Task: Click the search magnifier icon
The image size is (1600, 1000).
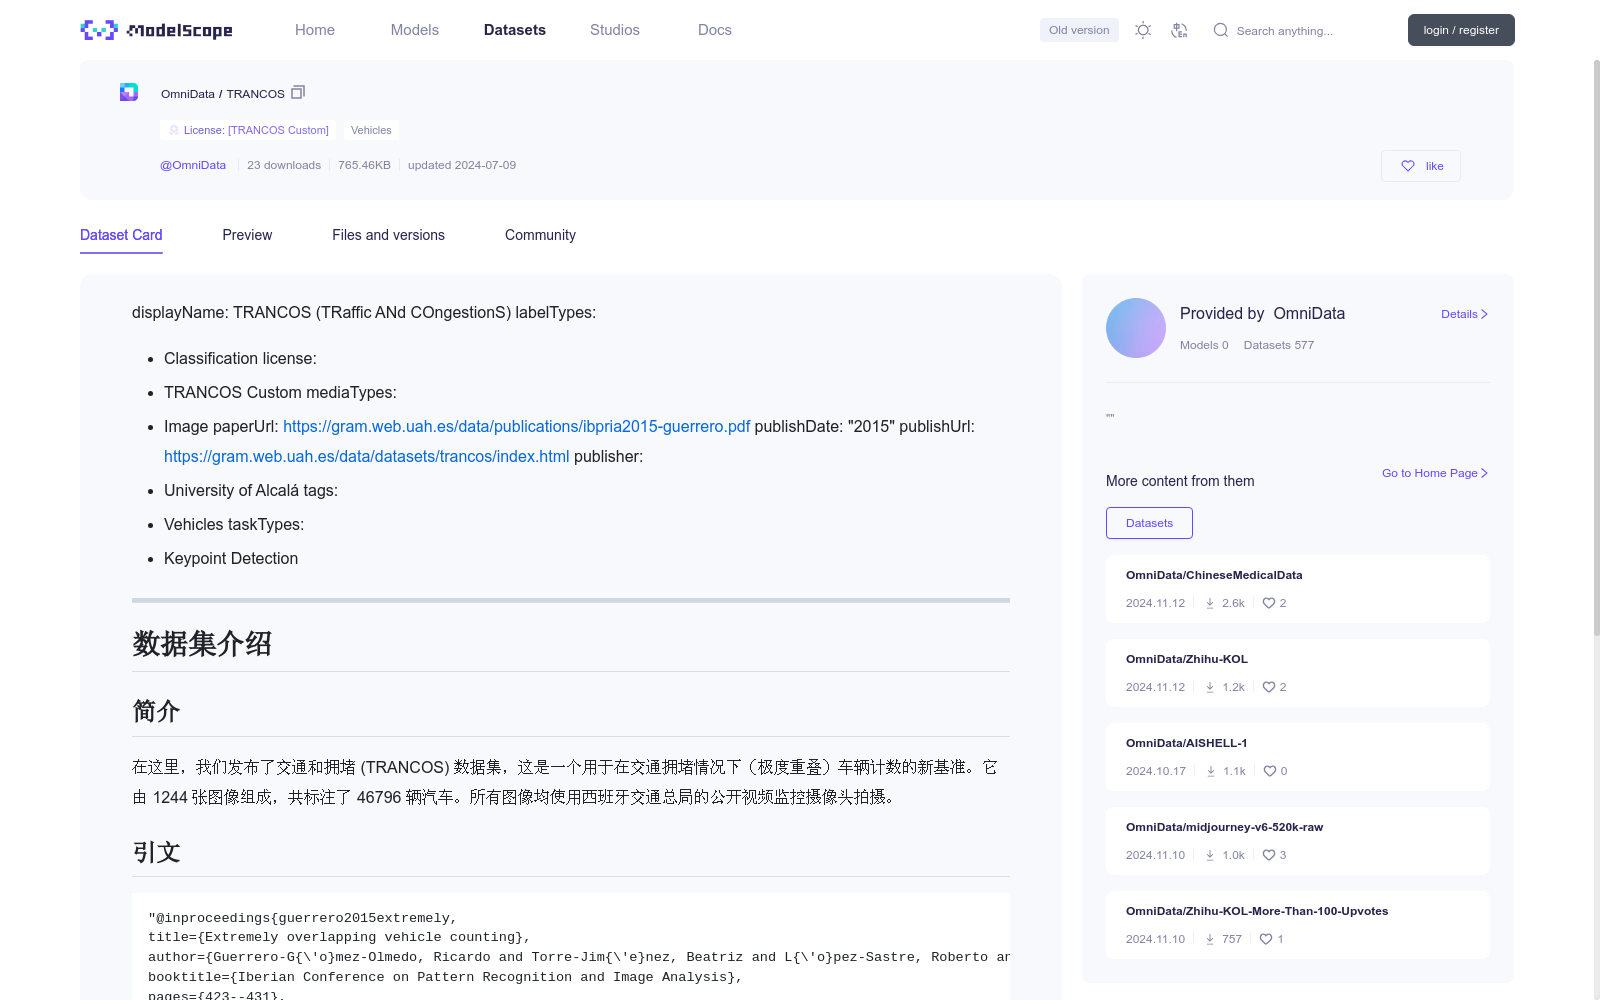Action: point(1221,30)
